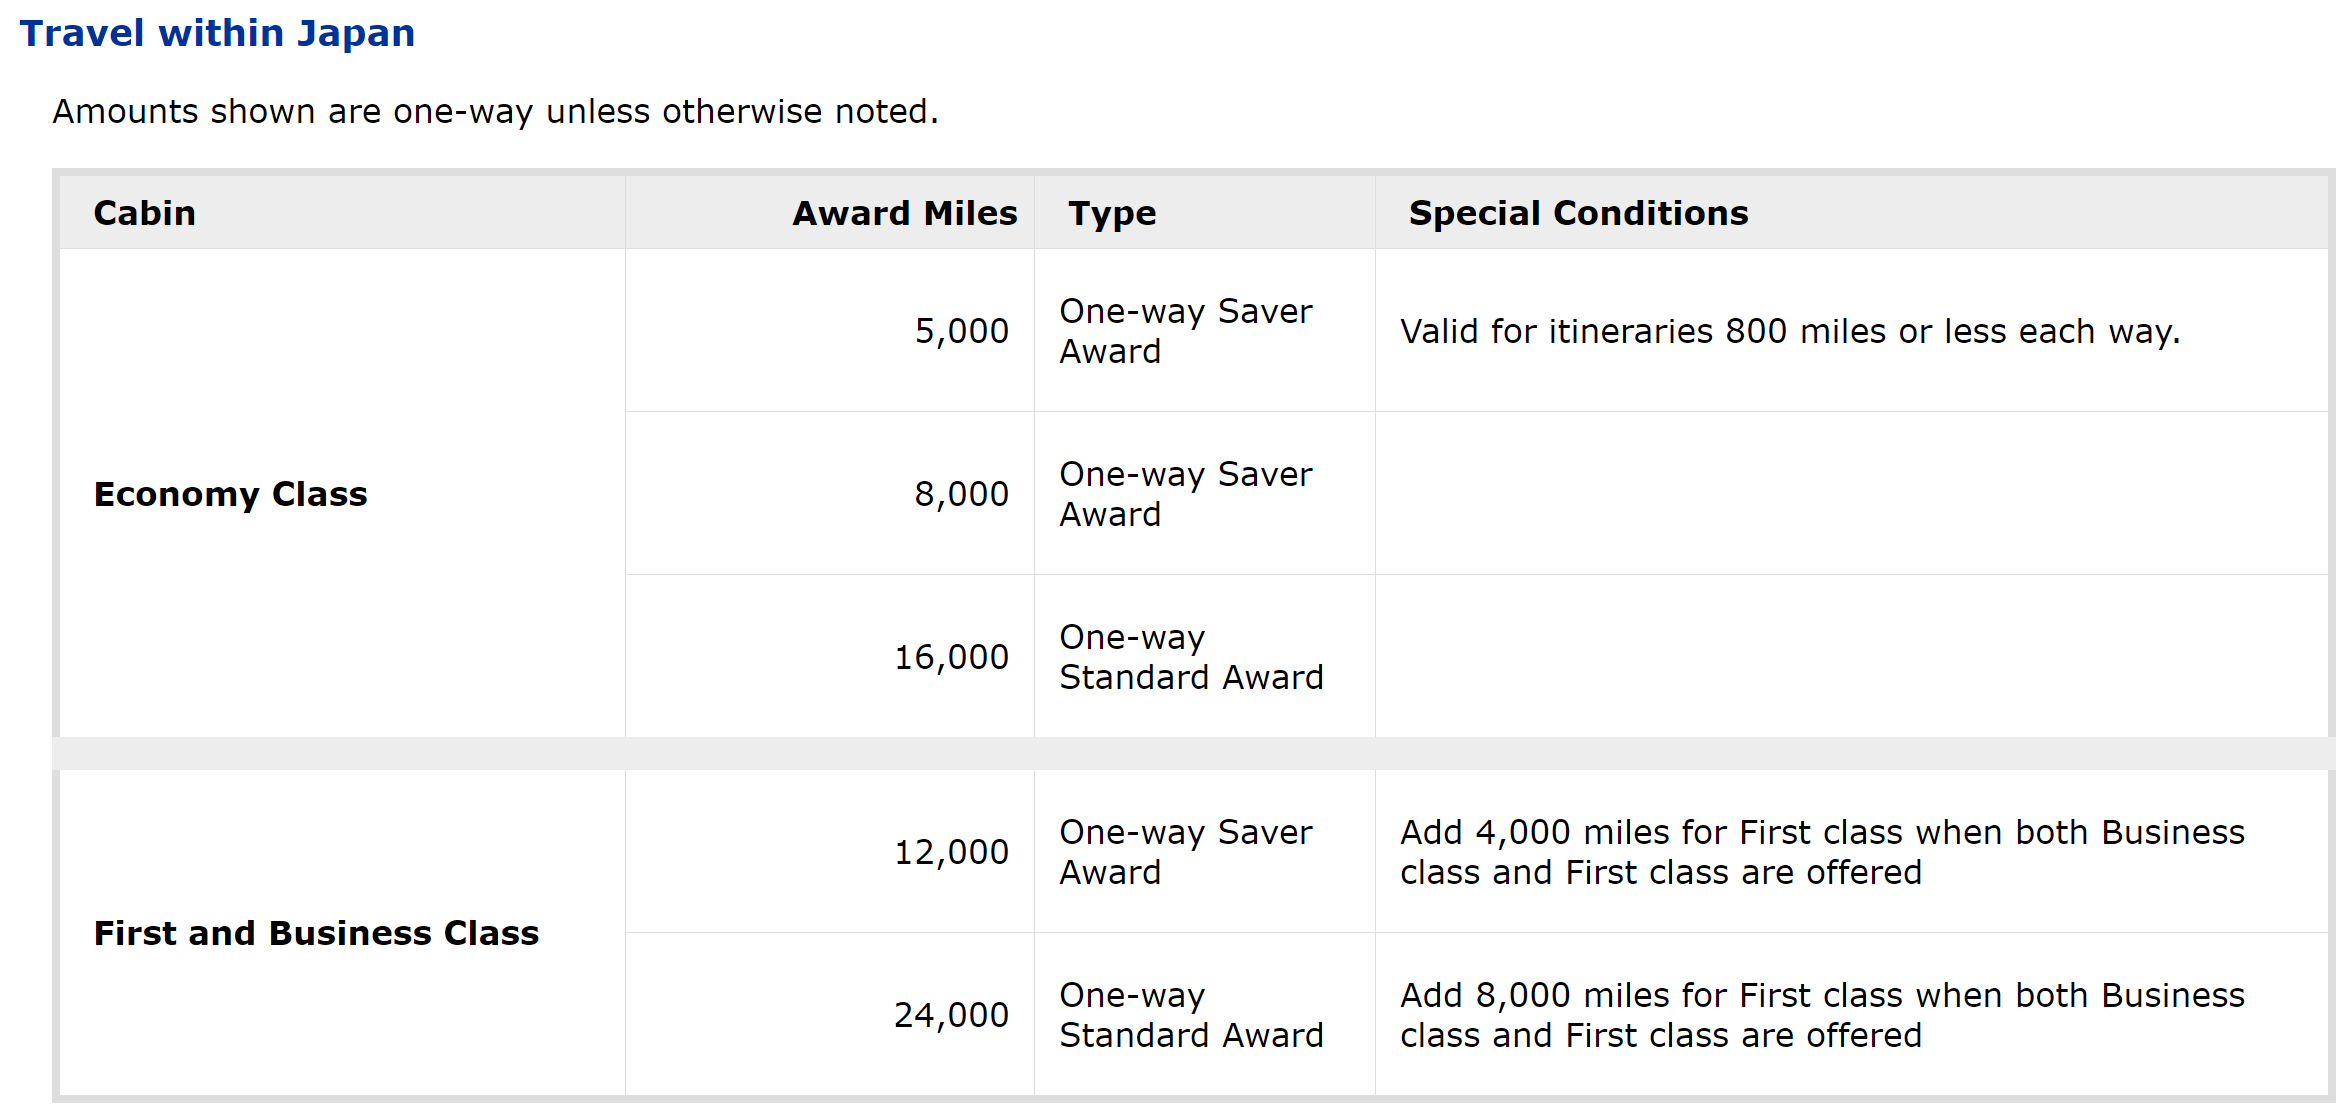Click the Travel within Japan heading

coord(217,34)
